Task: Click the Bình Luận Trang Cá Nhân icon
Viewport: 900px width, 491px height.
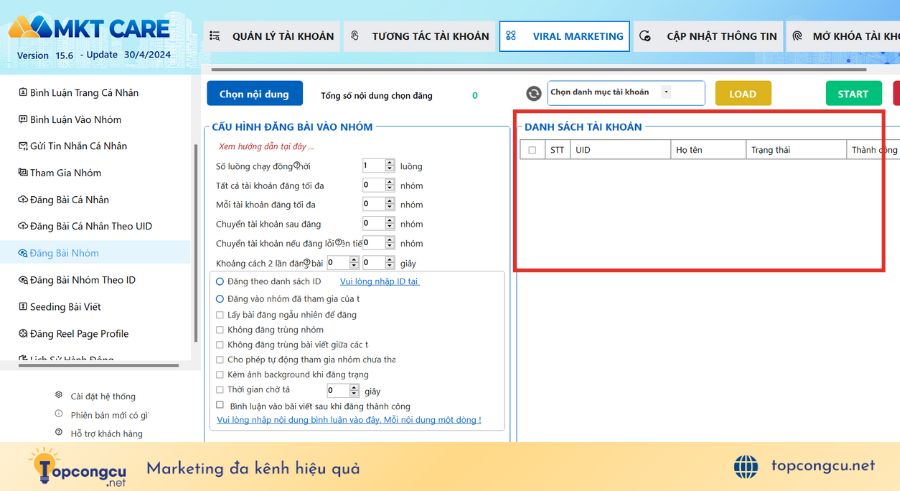Action: (23, 92)
